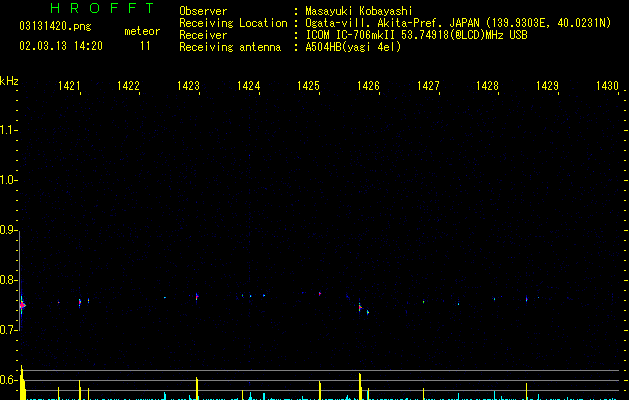This screenshot has width=629, height=400.
Task: Click the meteor echo near 1423
Action: [x=197, y=297]
